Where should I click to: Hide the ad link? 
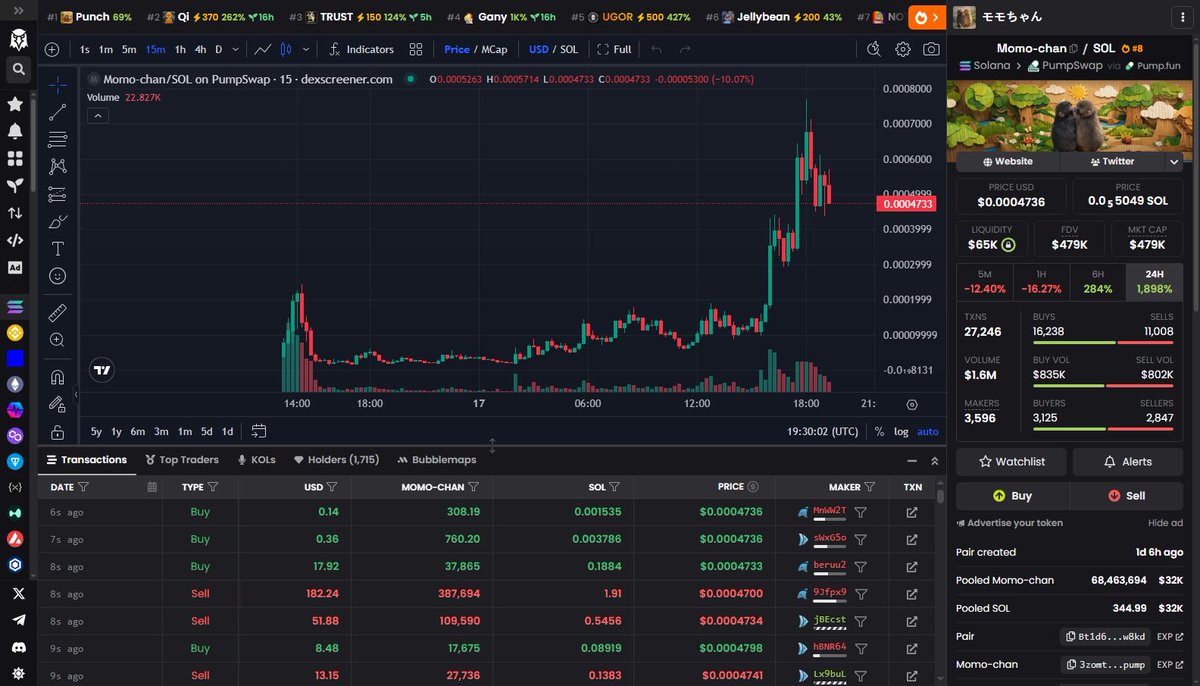point(1165,523)
